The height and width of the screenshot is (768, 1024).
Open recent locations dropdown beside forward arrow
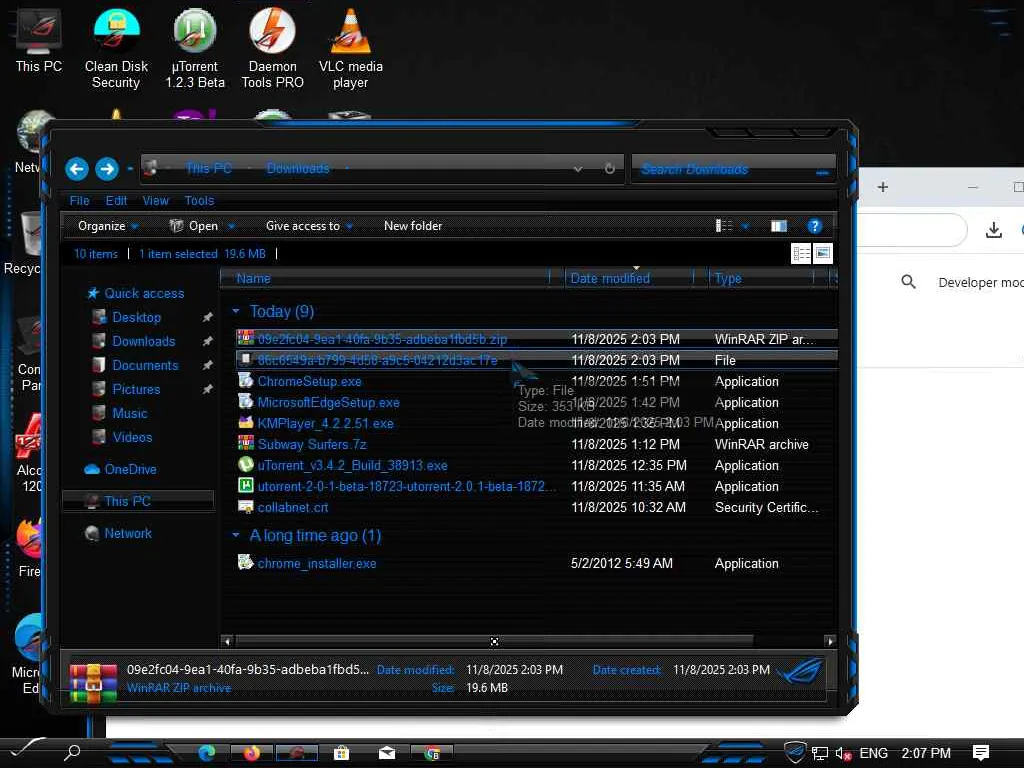pyautogui.click(x=130, y=169)
